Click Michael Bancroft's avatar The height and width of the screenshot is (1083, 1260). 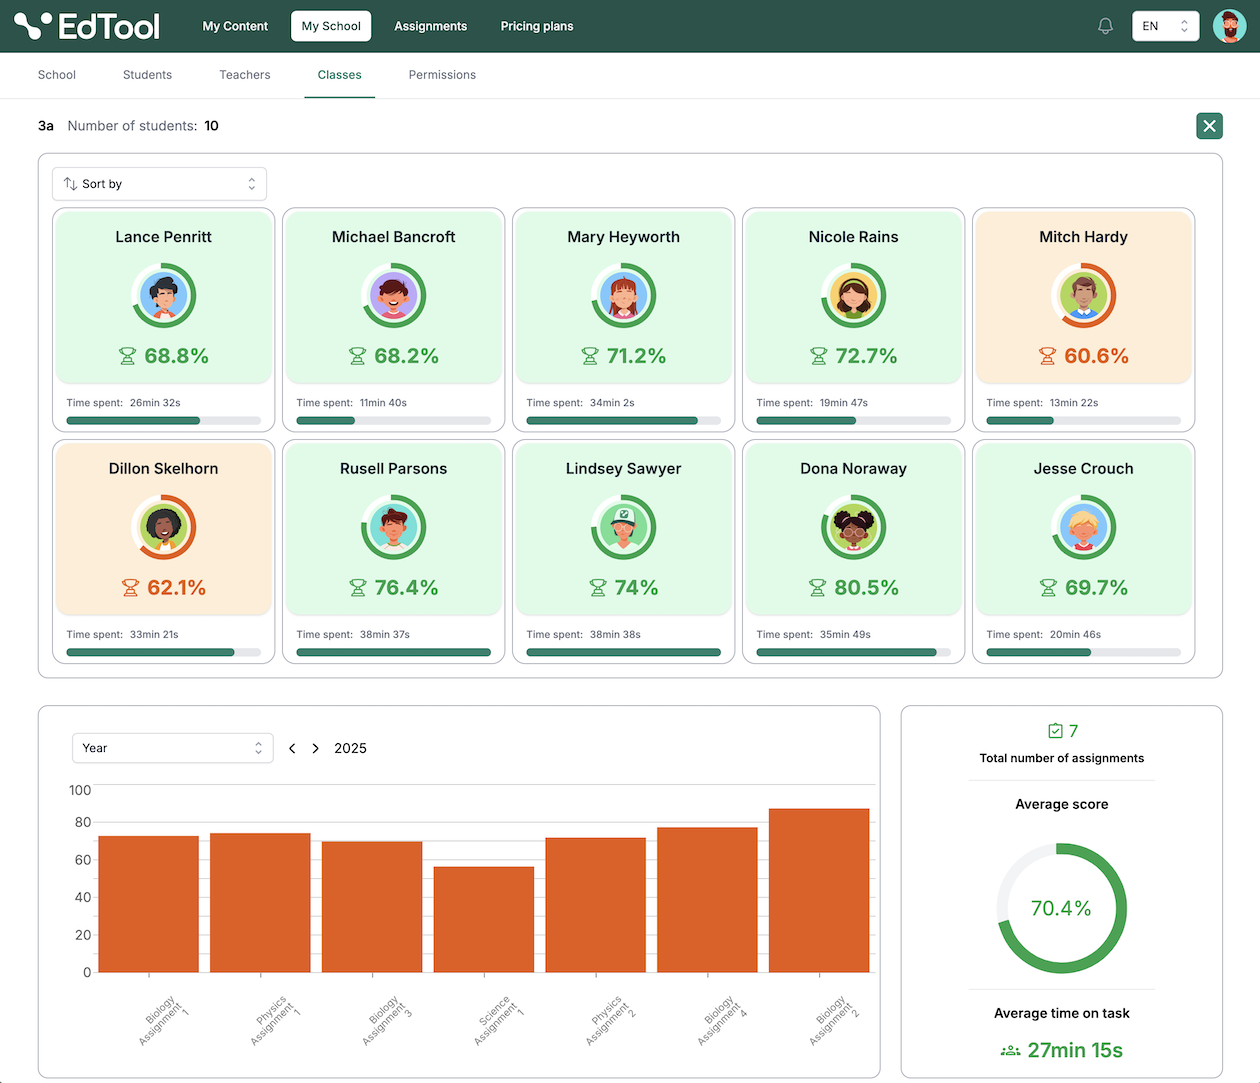pos(394,295)
